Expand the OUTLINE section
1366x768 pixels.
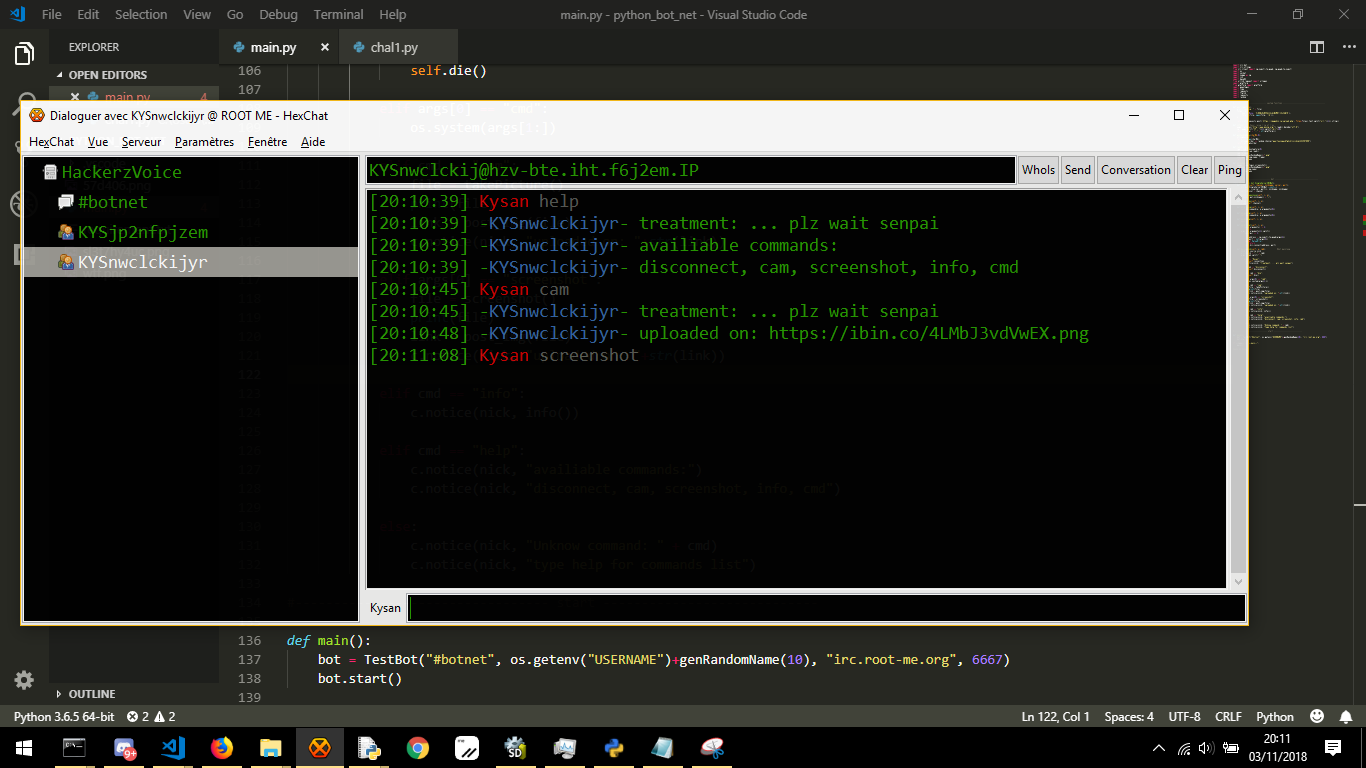[91, 694]
